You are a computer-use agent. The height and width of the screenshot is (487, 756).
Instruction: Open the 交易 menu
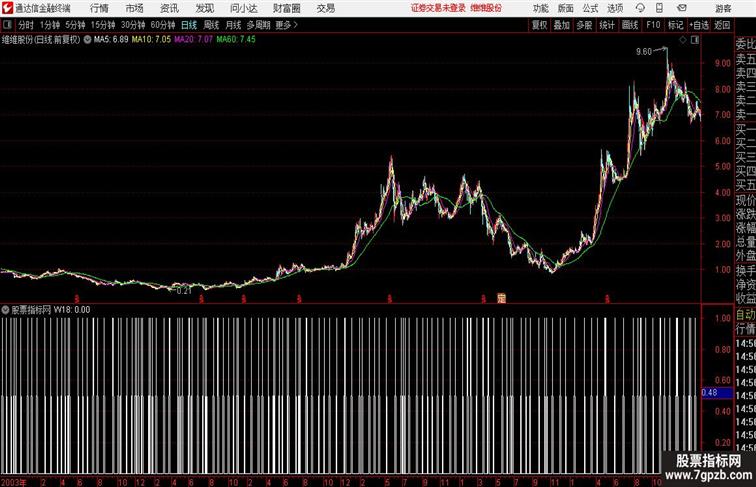(325, 8)
